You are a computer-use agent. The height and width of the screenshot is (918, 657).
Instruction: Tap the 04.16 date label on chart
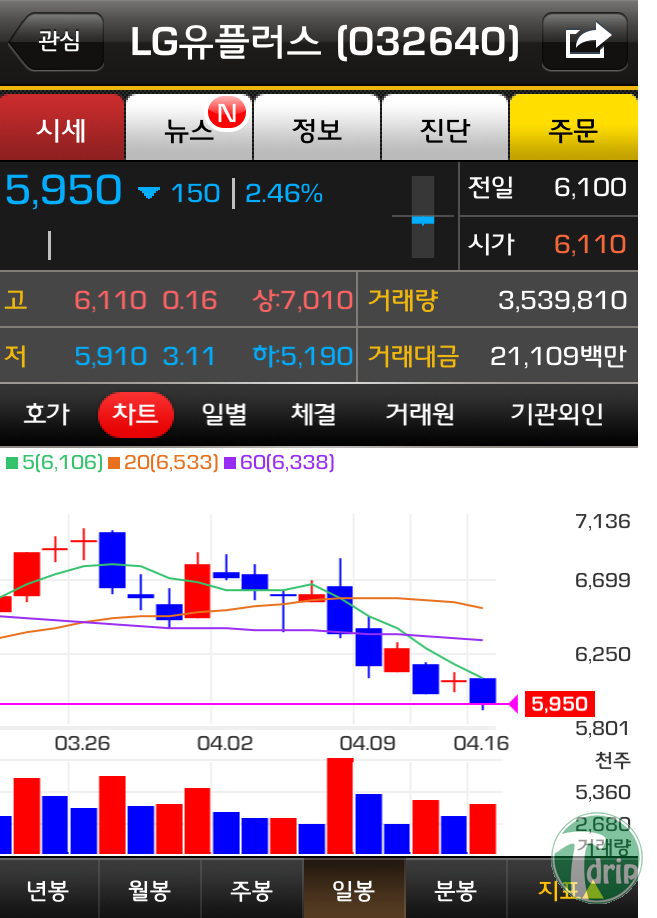(481, 743)
